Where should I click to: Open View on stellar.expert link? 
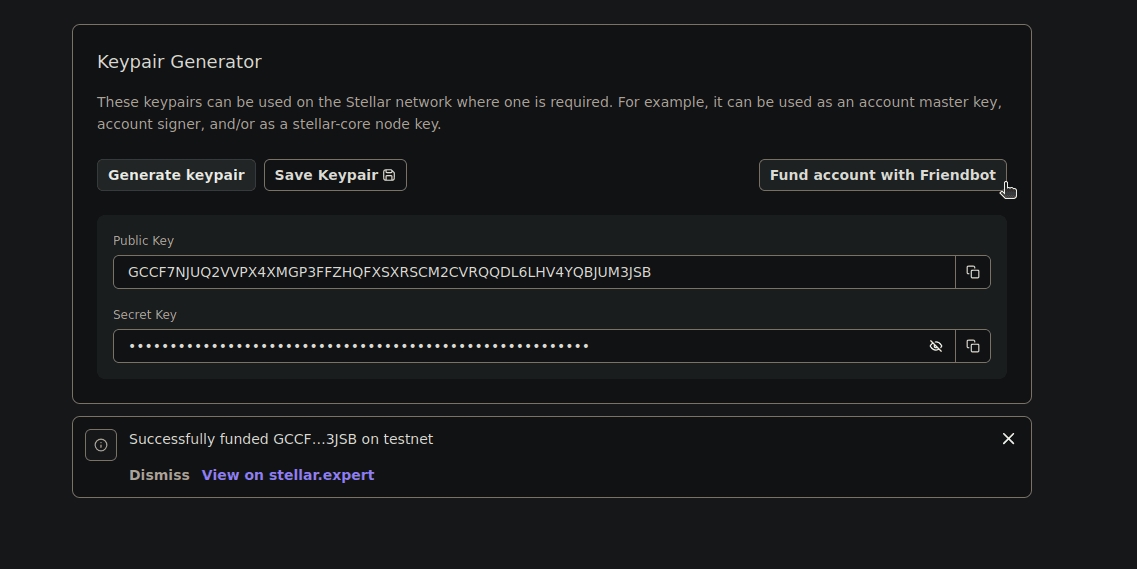point(288,475)
